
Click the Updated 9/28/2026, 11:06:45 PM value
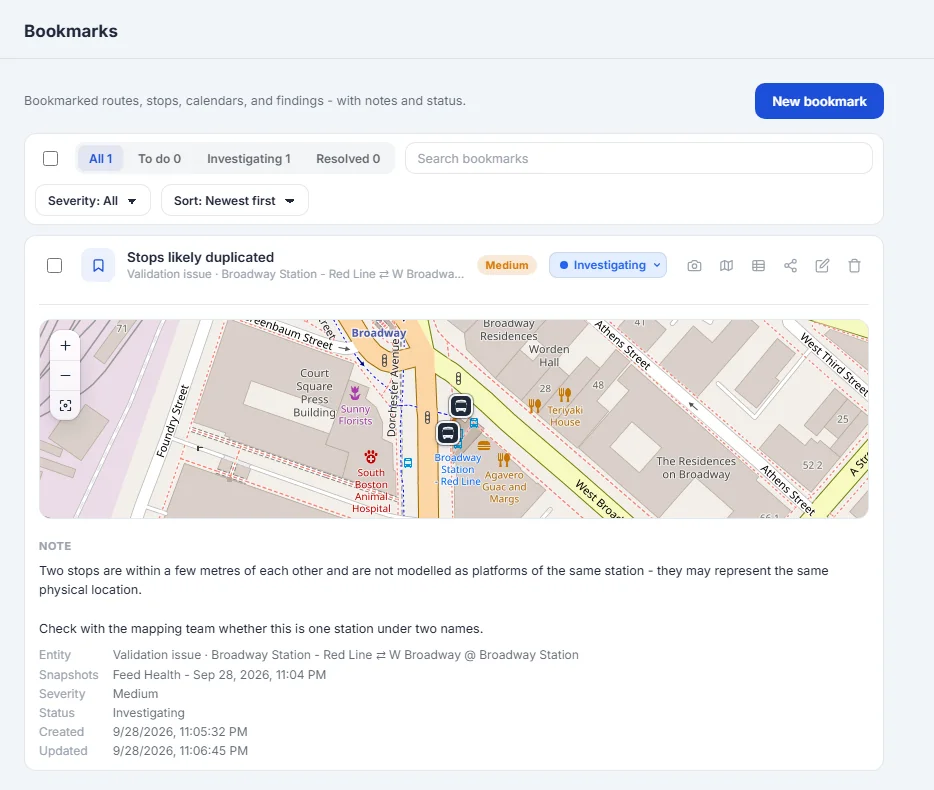pos(180,751)
